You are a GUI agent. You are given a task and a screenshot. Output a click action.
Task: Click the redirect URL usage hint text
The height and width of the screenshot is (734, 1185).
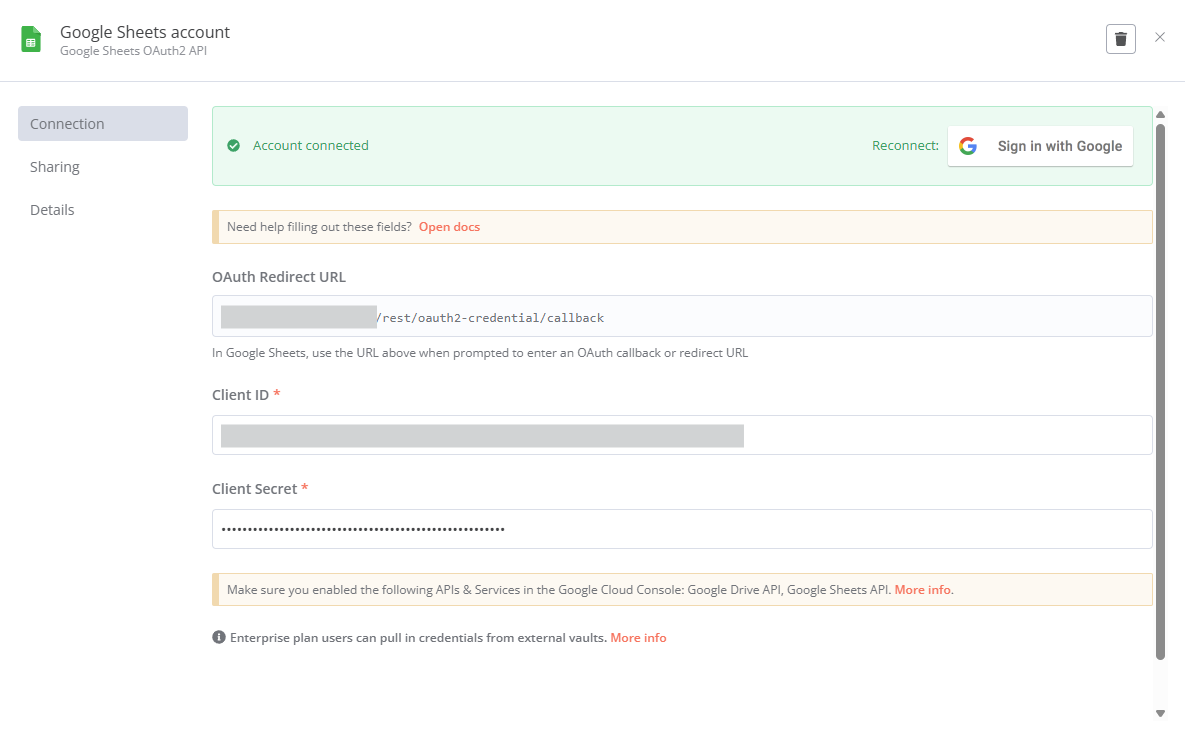point(480,353)
